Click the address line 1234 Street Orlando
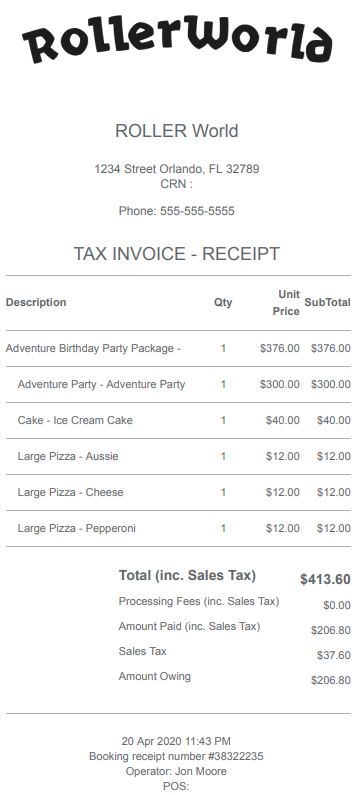 point(176,169)
